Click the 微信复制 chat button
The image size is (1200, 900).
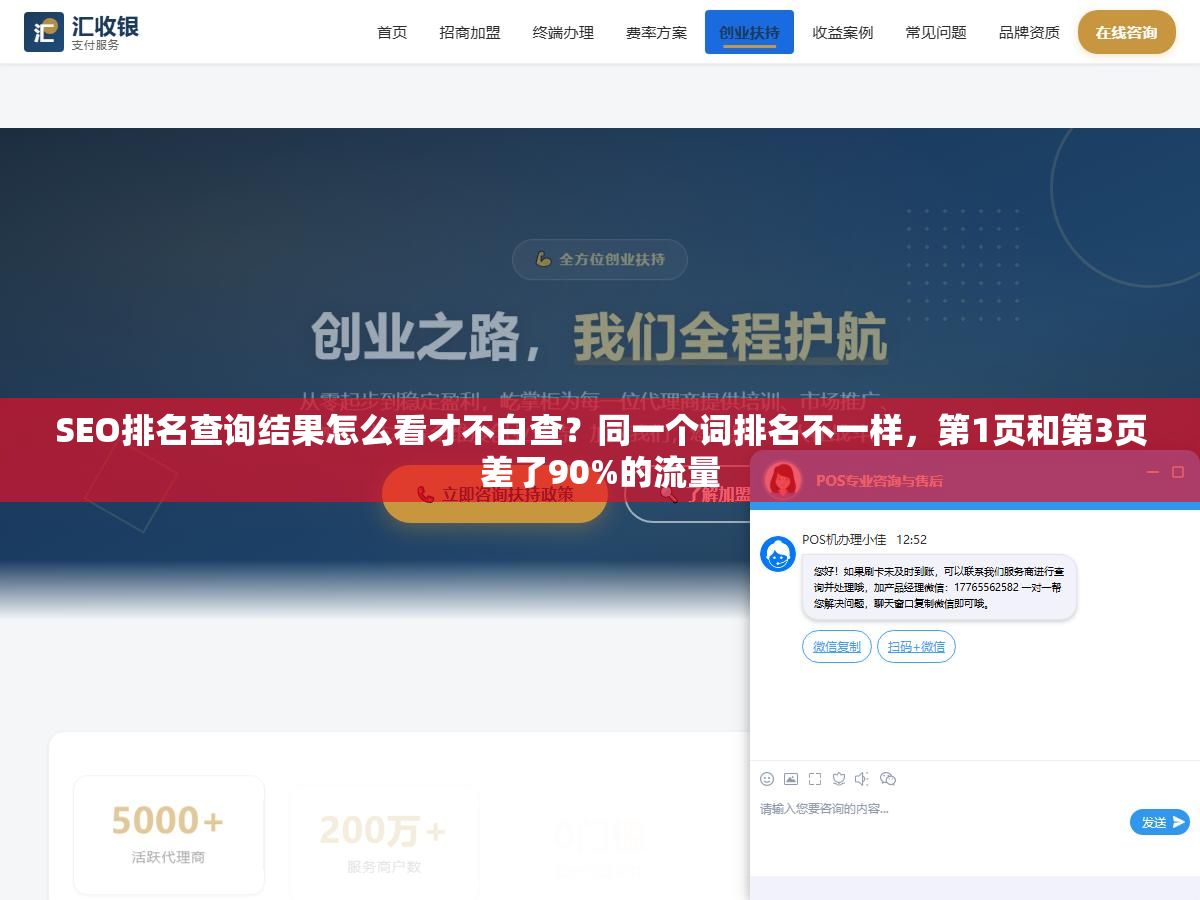[x=837, y=647]
